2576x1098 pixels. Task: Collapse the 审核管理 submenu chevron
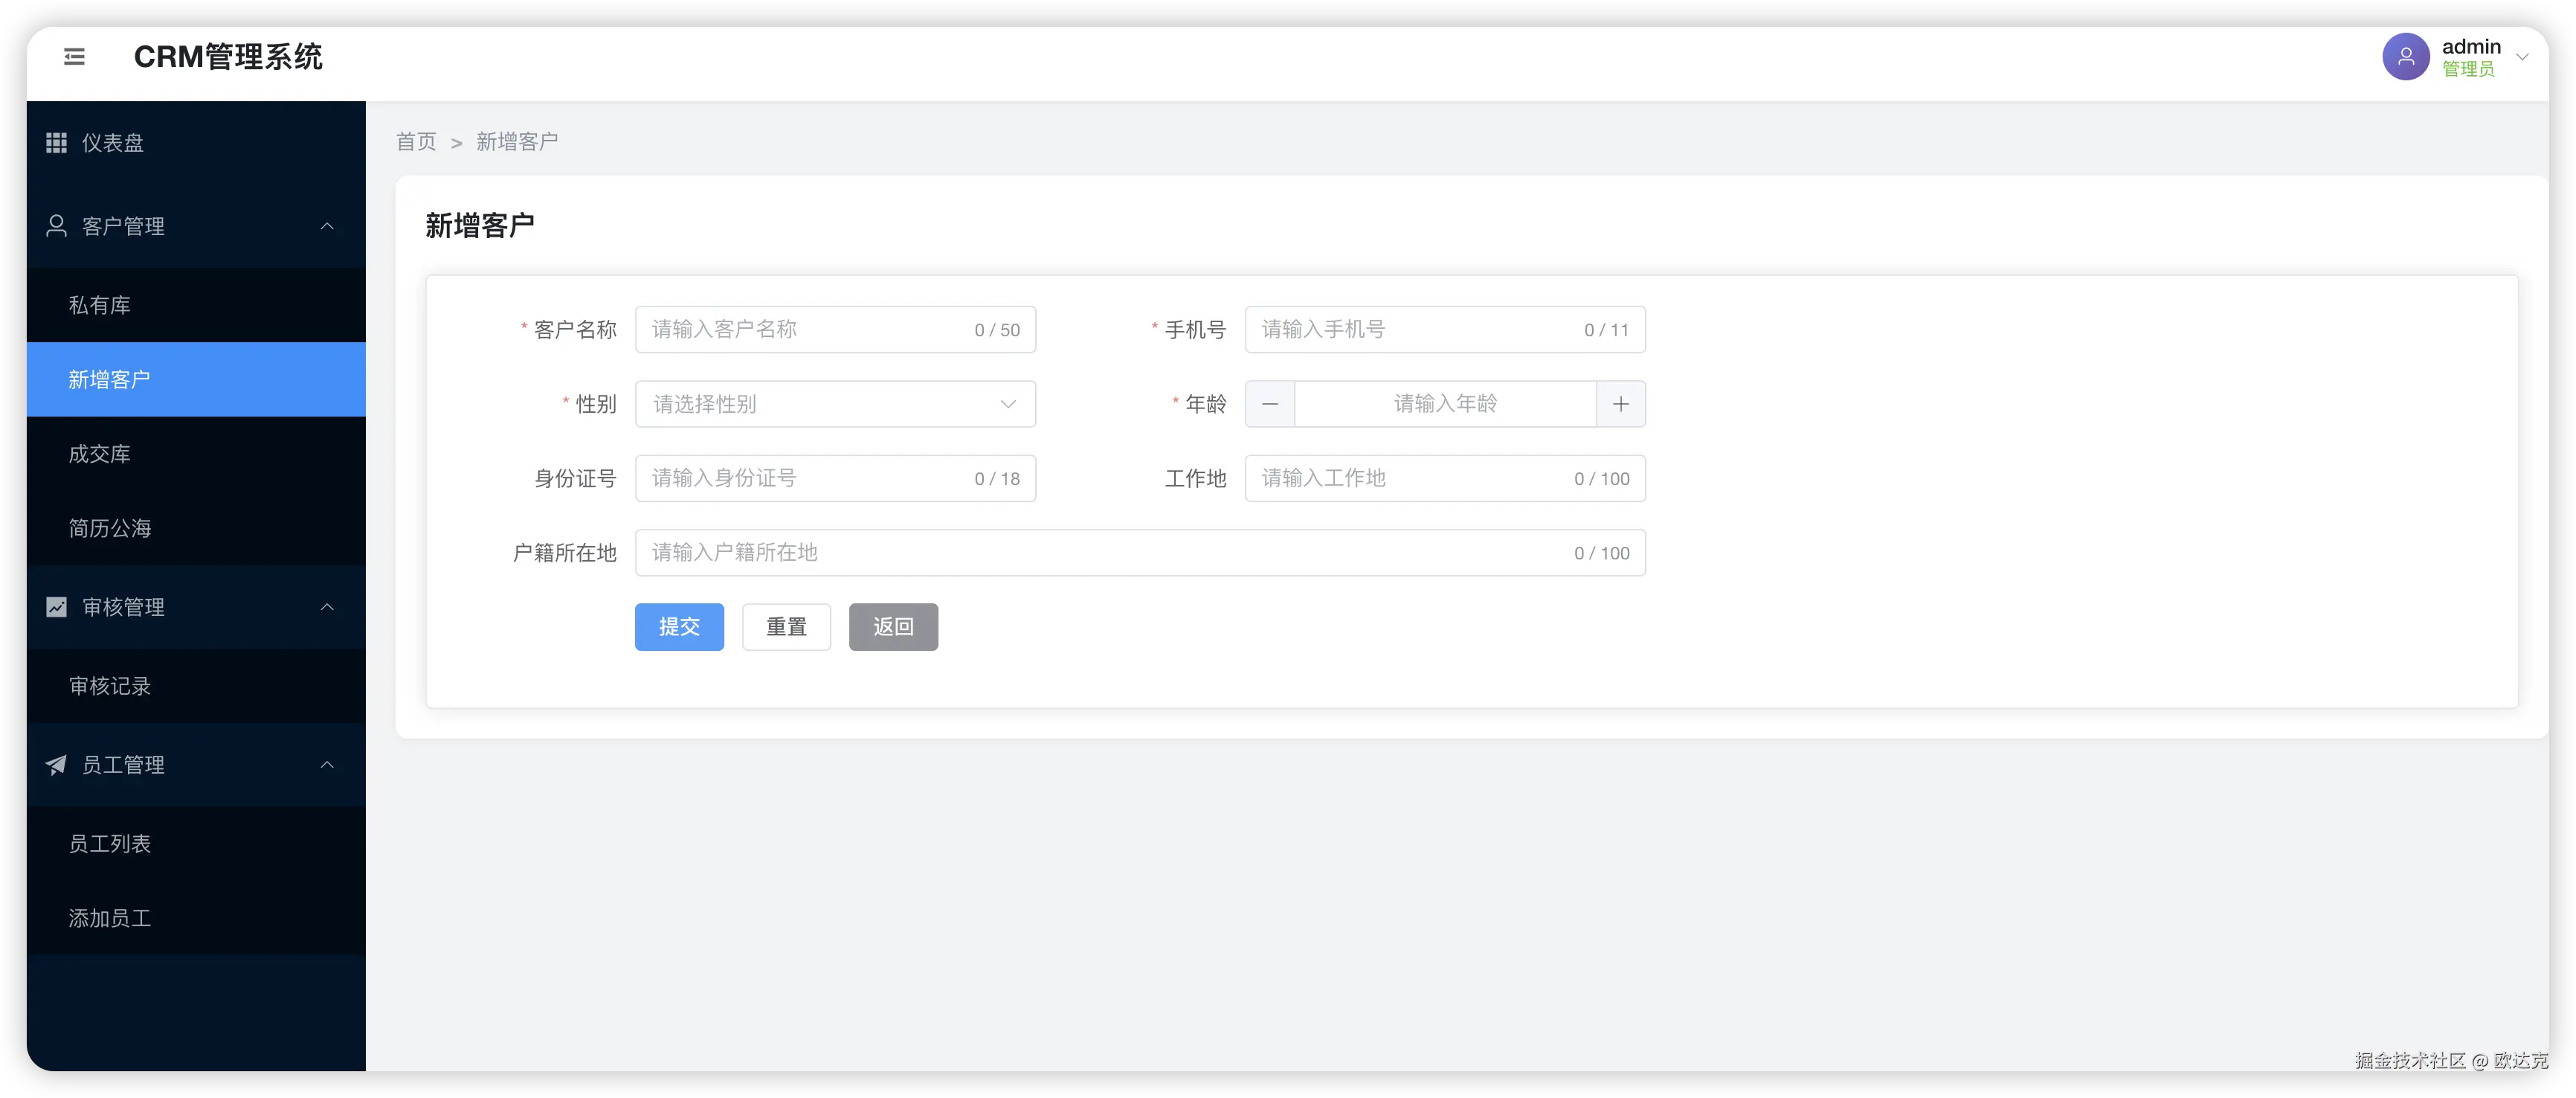point(327,607)
